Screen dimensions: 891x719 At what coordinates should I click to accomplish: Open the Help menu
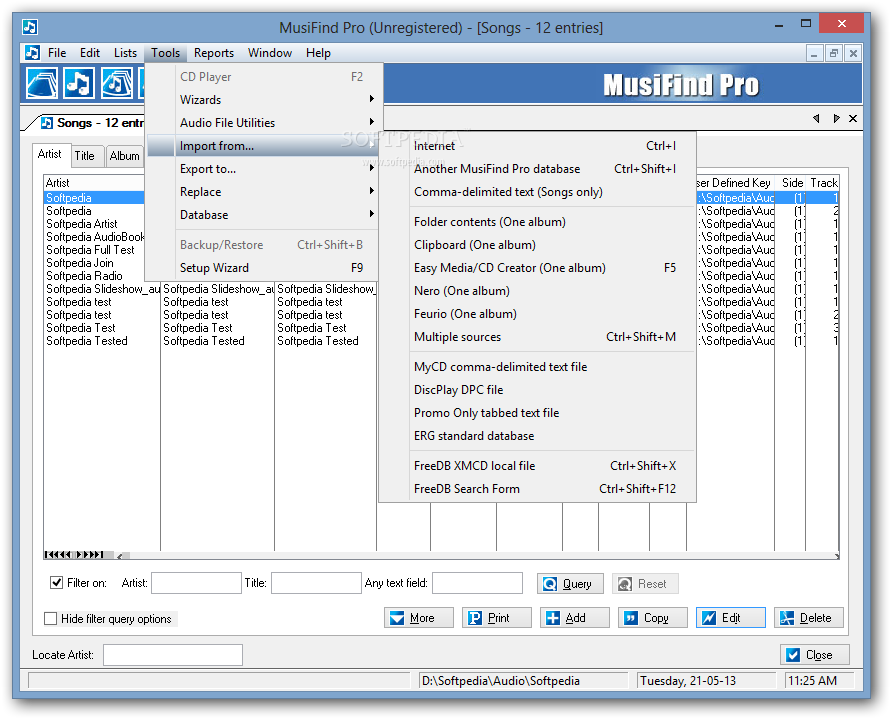click(318, 53)
